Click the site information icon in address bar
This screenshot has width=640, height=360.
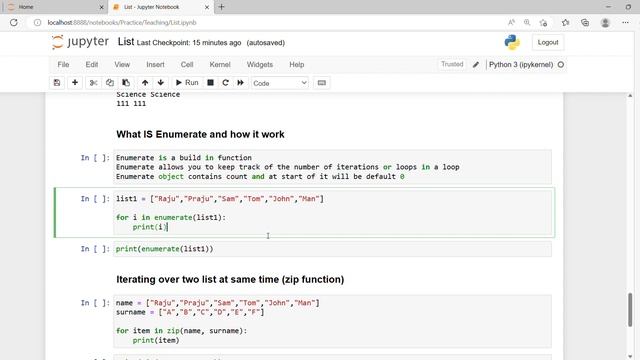click(37, 22)
